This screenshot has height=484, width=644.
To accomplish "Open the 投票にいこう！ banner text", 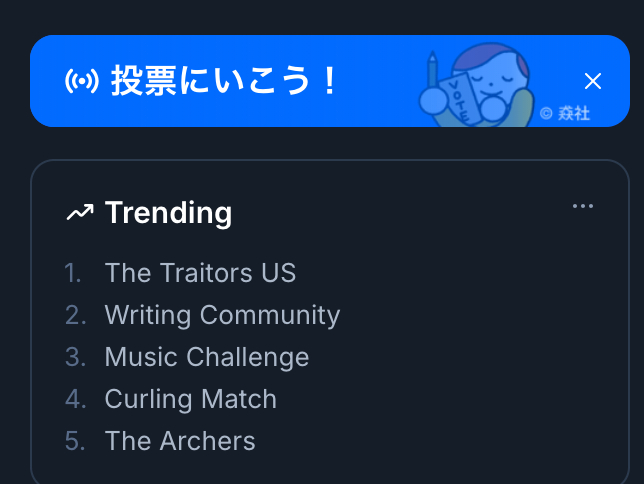I will click(225, 82).
